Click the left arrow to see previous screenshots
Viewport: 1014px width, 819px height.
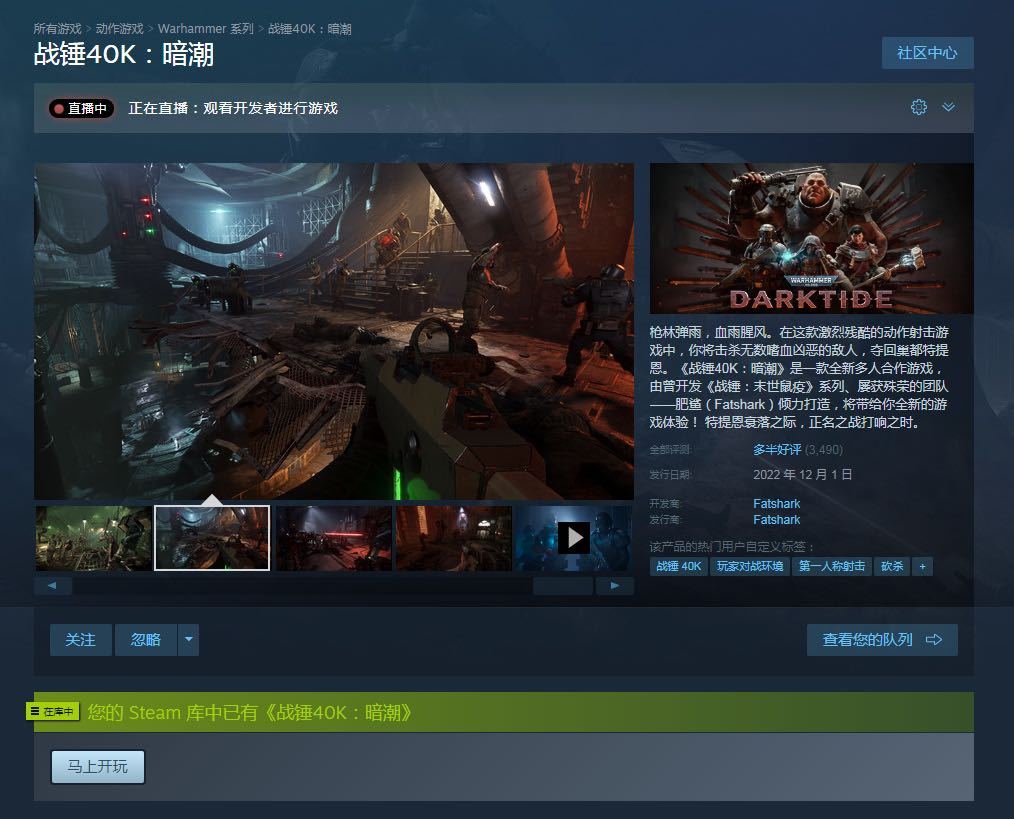click(52, 585)
